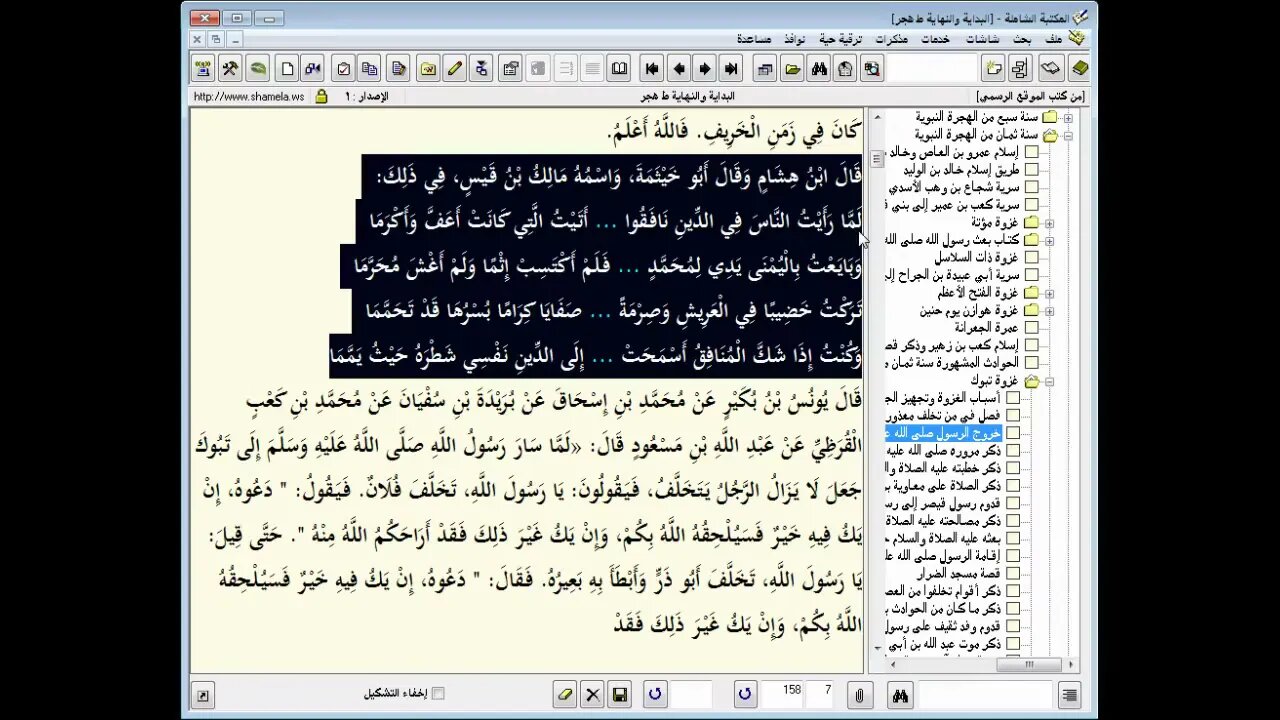Screen dimensions: 1280x720
Task: Check the box for عمرة الجعرانة
Action: 1031,327
